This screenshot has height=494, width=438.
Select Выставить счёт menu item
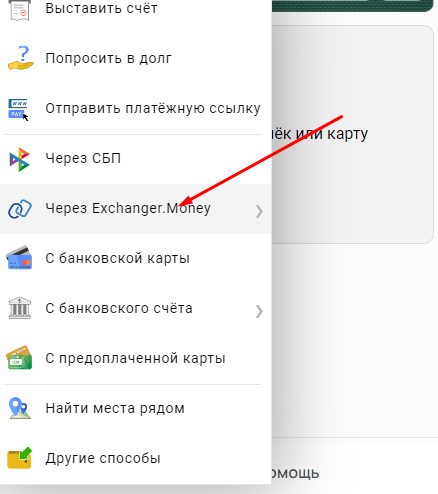pos(136,9)
